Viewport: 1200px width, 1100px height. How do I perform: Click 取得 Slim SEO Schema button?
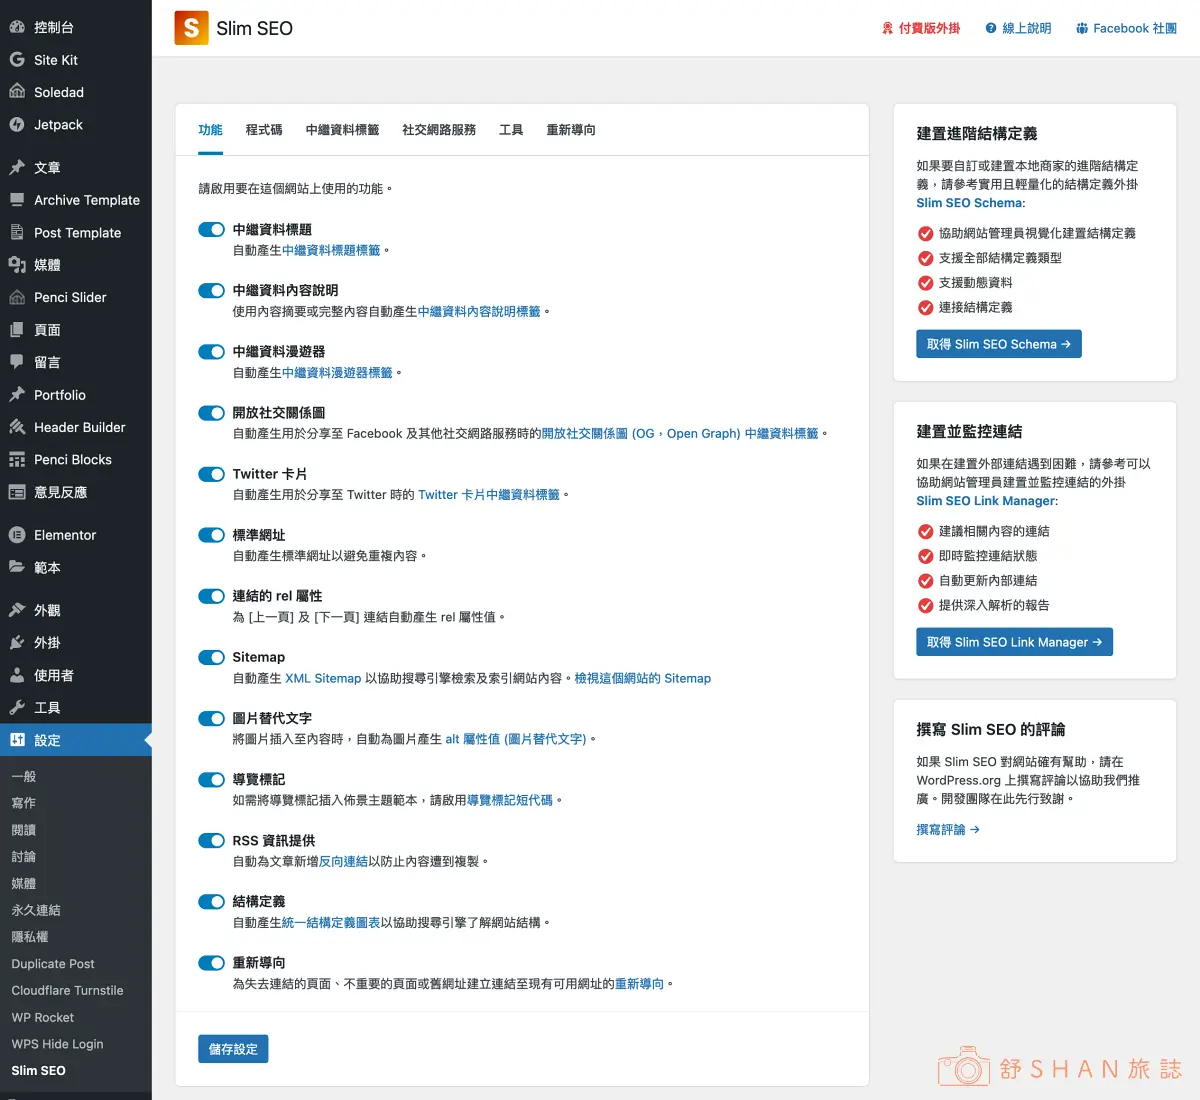click(999, 344)
